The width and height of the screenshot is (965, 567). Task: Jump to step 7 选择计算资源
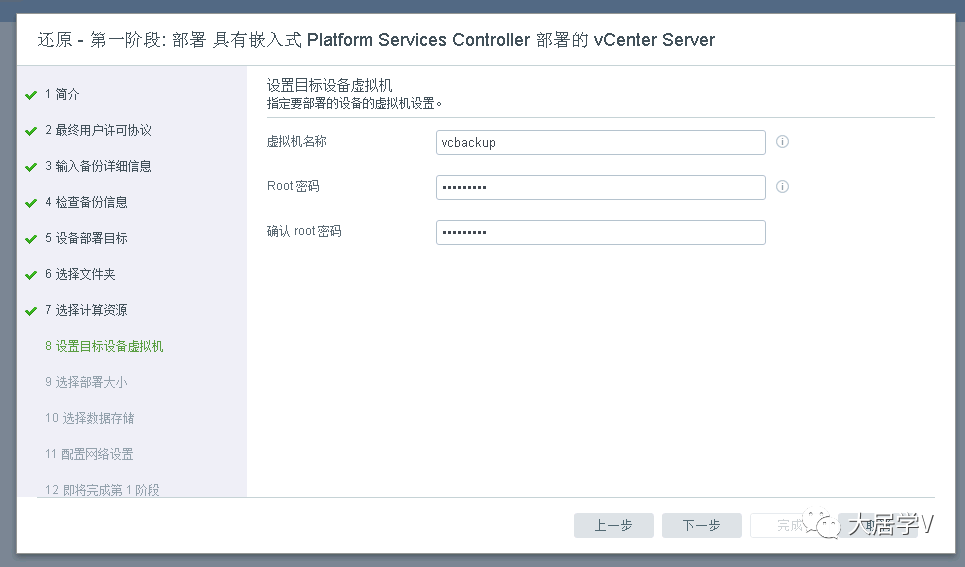86,310
